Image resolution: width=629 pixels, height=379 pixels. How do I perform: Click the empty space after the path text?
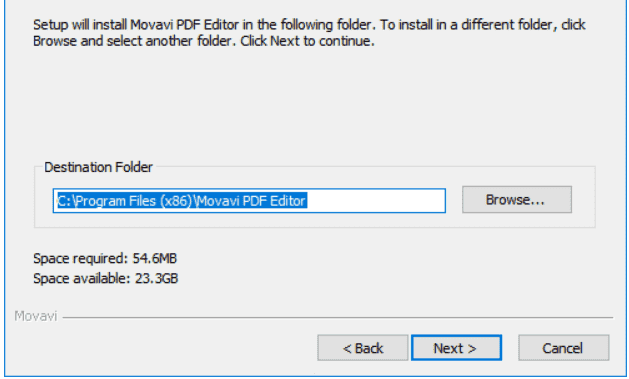(x=375, y=201)
